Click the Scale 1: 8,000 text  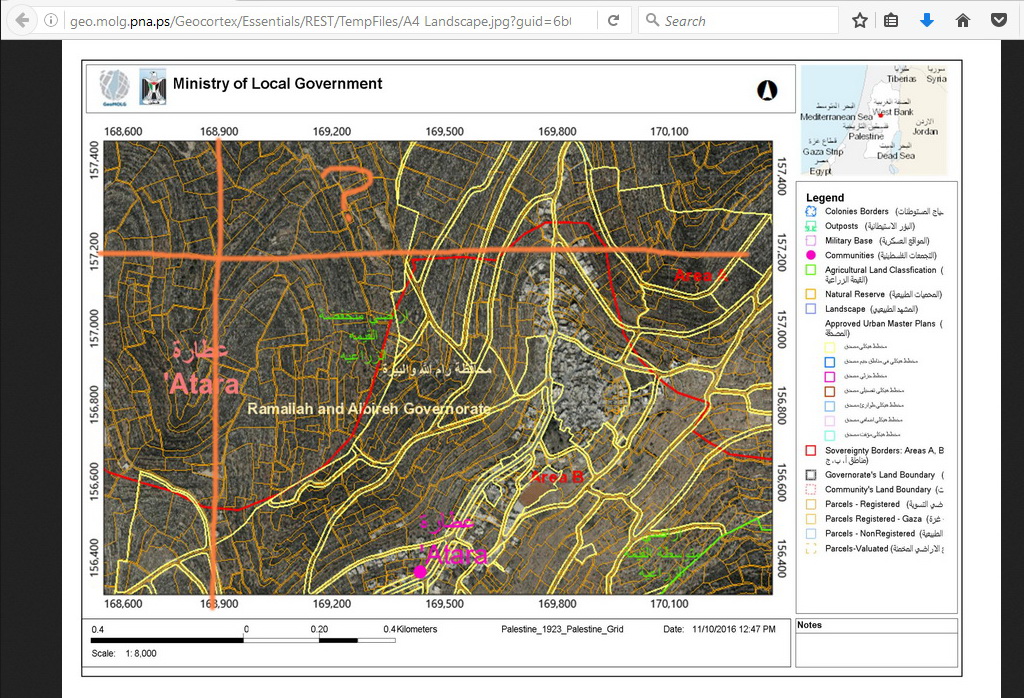point(124,653)
